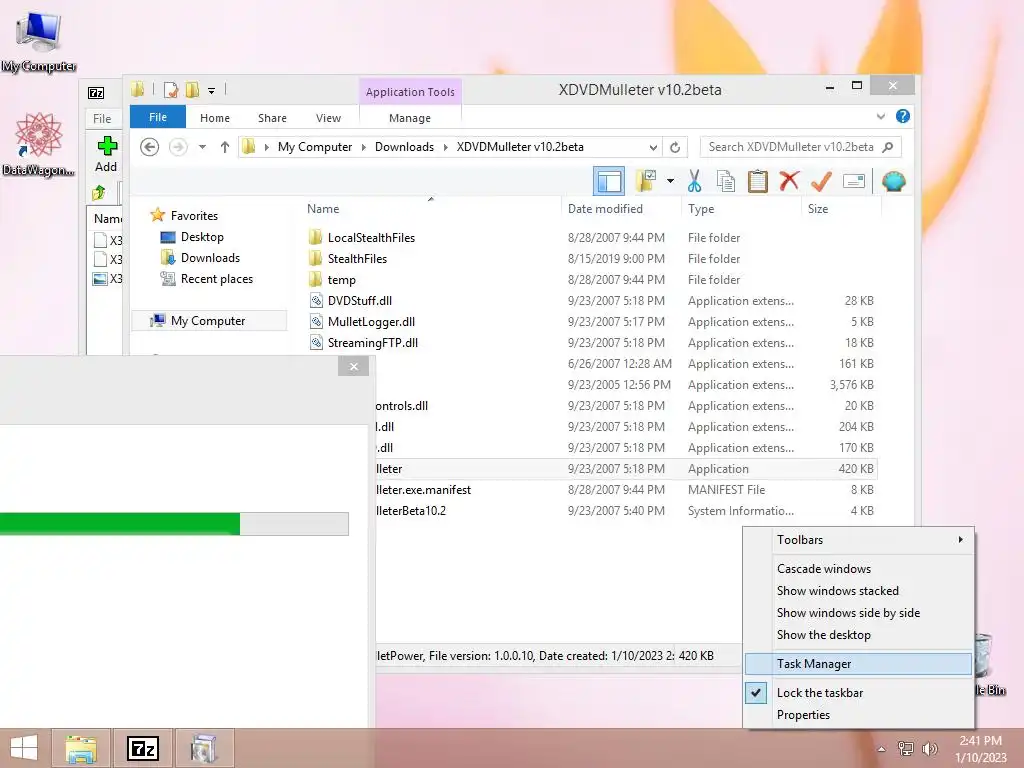Image resolution: width=1024 pixels, height=768 pixels.
Task: Select My Computer in navigation pane
Action: (208, 321)
